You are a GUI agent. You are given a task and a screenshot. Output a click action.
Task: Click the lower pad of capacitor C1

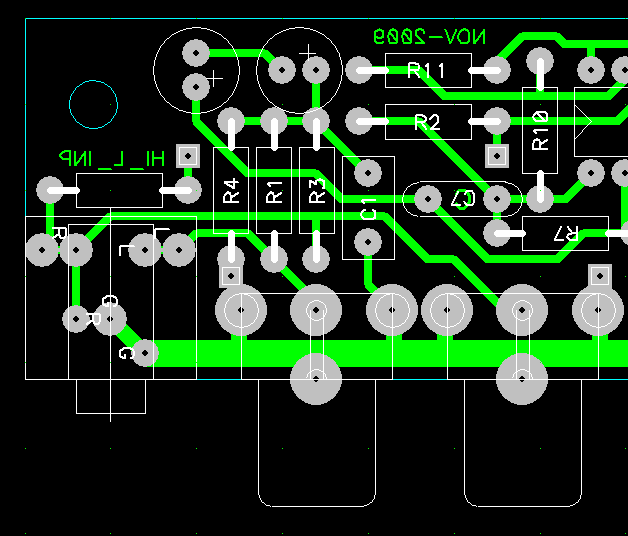pyautogui.click(x=368, y=242)
